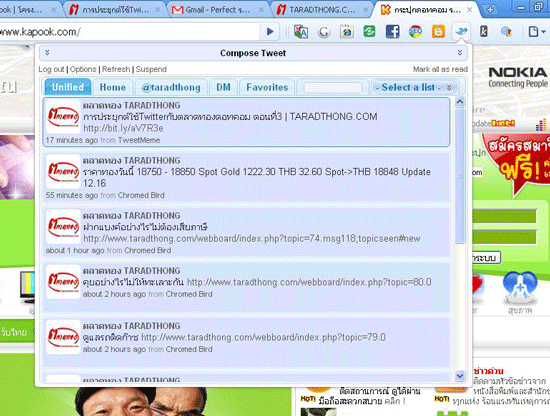The width and height of the screenshot is (550, 416).
Task: Click the blank search tab field
Action: 333,87
